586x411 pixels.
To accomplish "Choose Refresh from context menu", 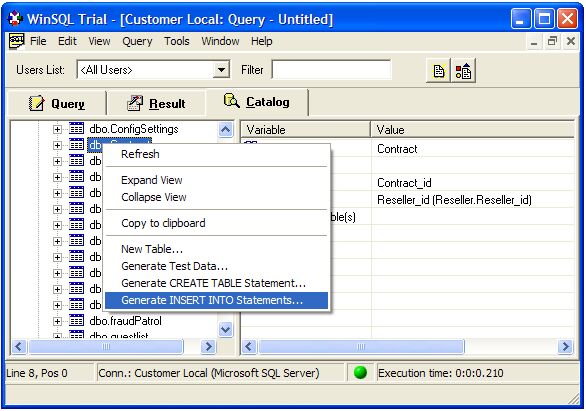I will click(x=140, y=154).
